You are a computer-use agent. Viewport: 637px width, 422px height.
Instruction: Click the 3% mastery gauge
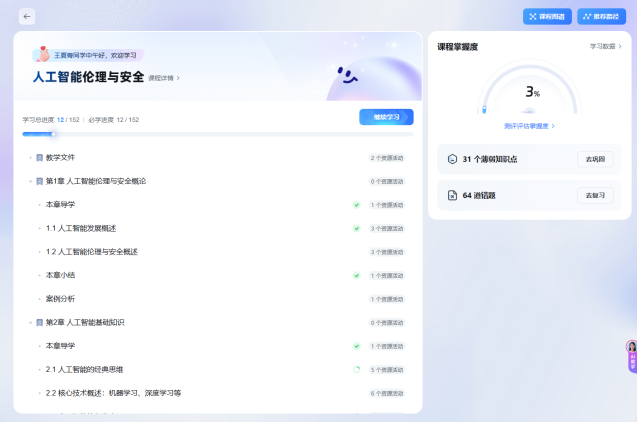(x=530, y=89)
